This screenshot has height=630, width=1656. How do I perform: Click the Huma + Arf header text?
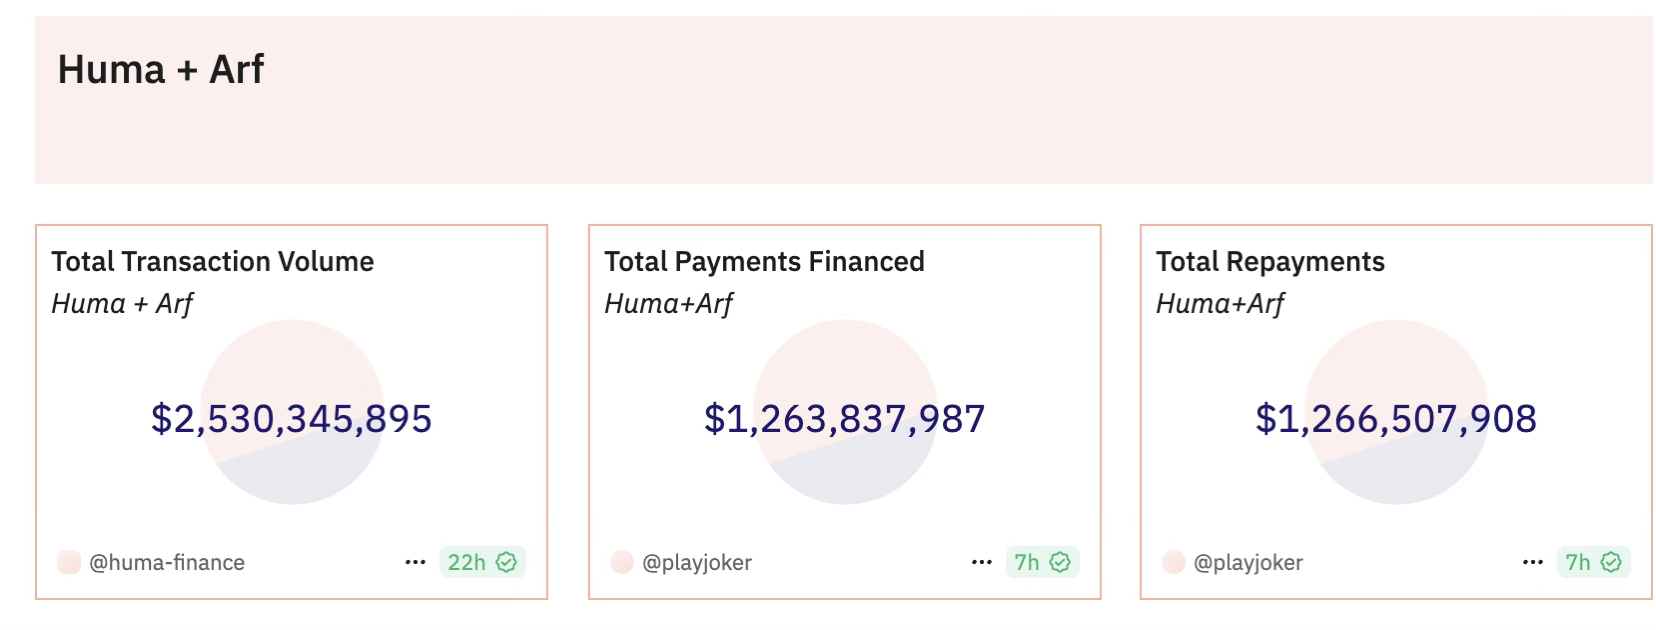(161, 69)
